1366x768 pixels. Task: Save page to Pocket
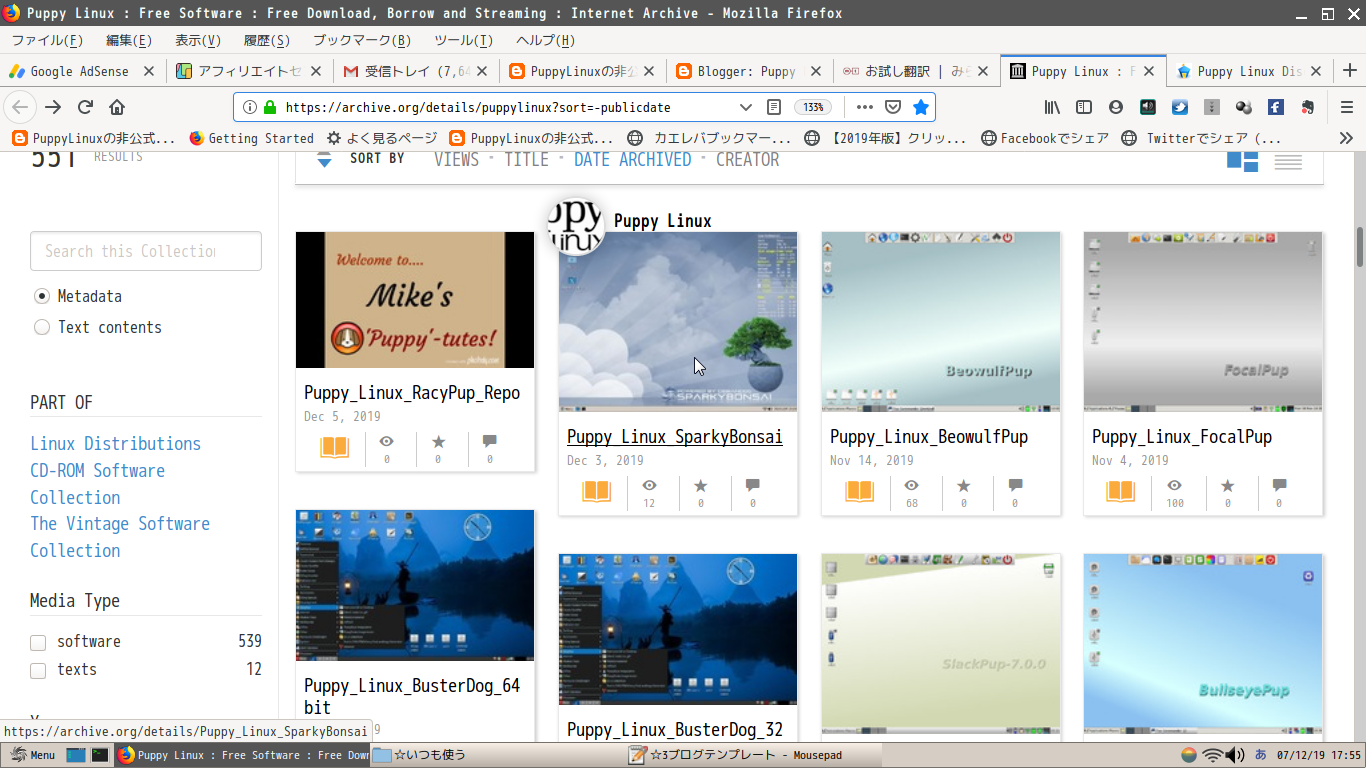click(893, 107)
